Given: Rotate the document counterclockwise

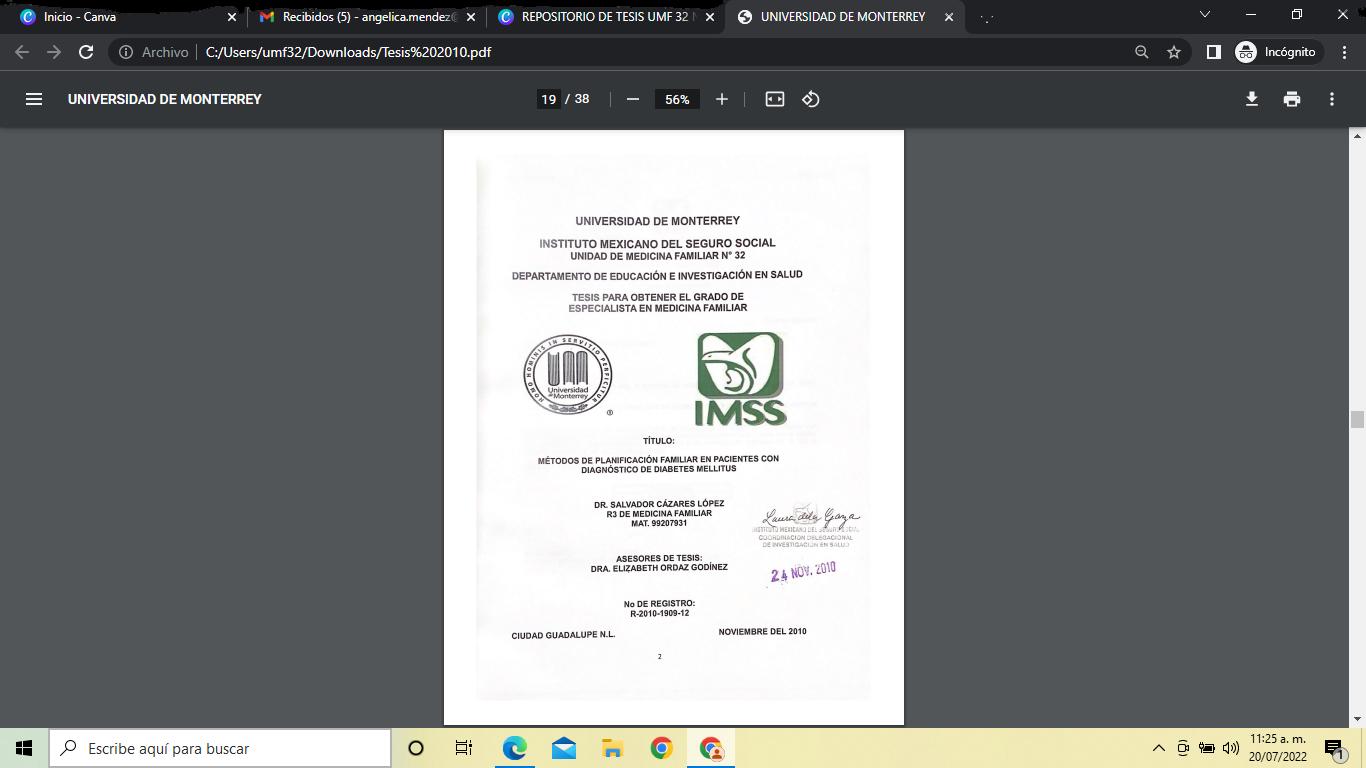Looking at the screenshot, I should point(811,99).
